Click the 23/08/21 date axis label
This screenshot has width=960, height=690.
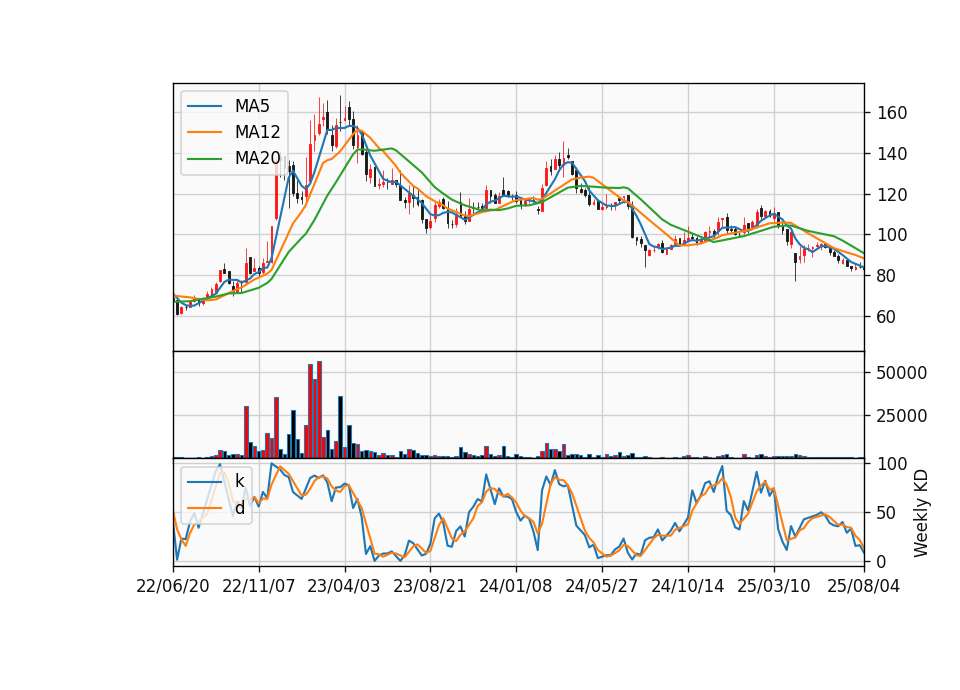pyautogui.click(x=429, y=586)
